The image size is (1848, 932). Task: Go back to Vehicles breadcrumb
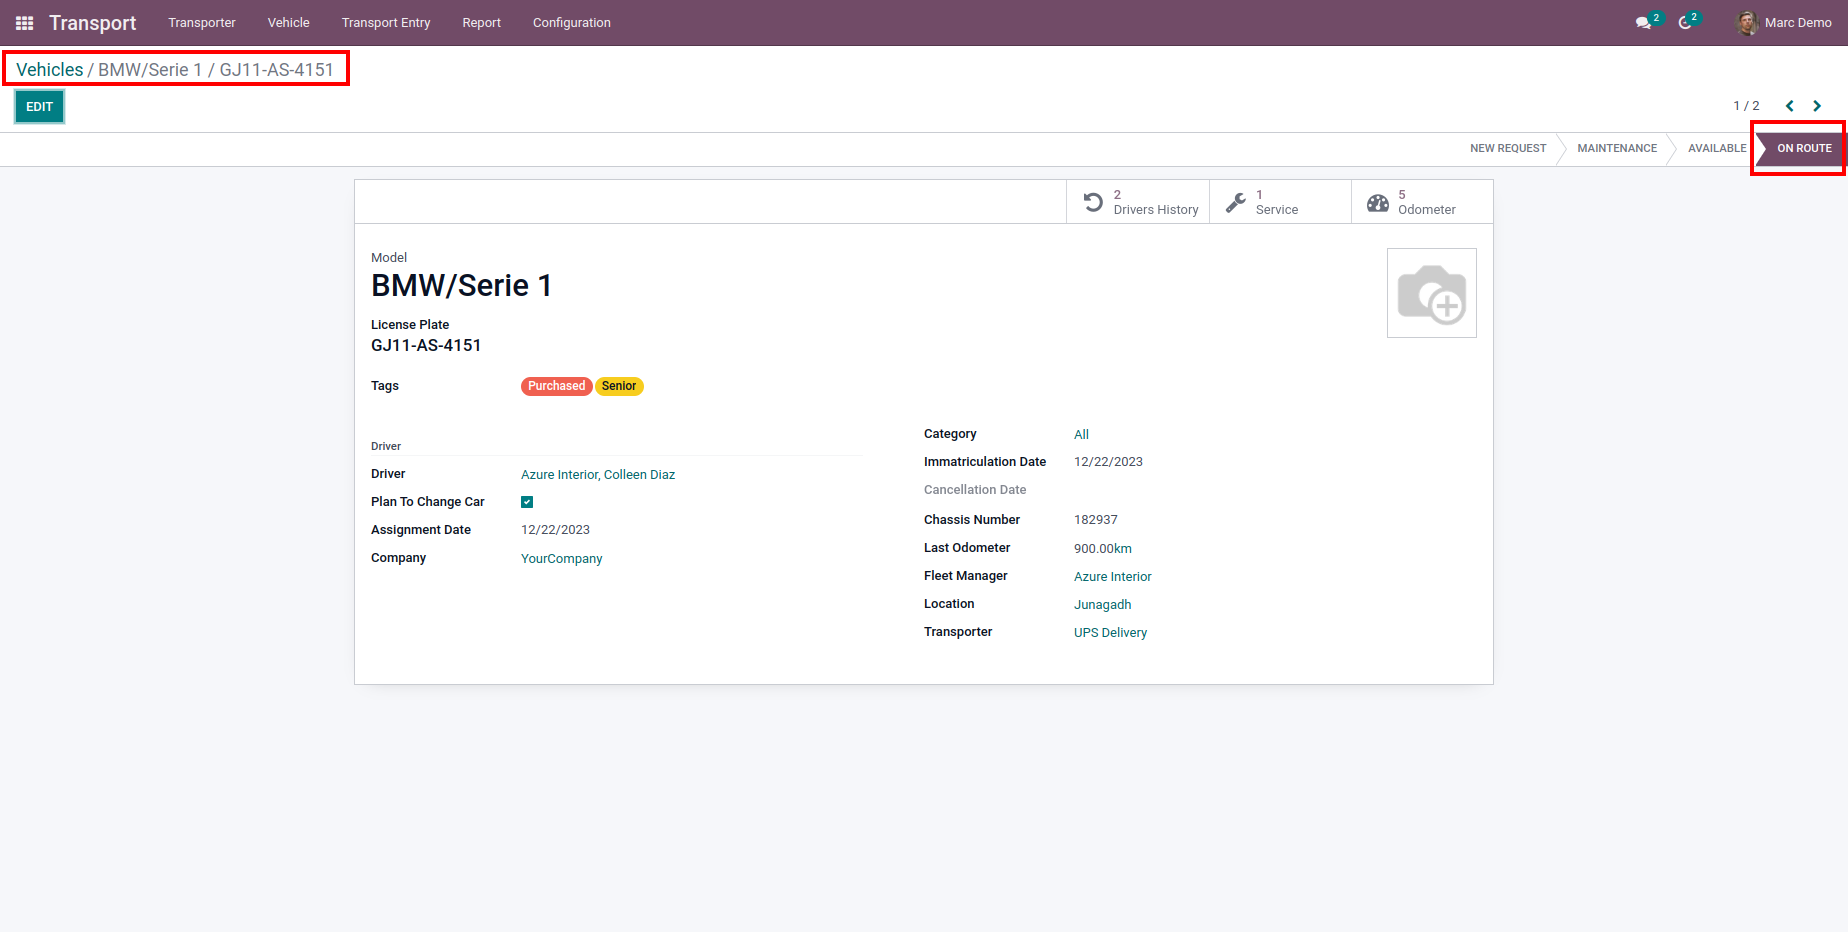pyautogui.click(x=50, y=70)
